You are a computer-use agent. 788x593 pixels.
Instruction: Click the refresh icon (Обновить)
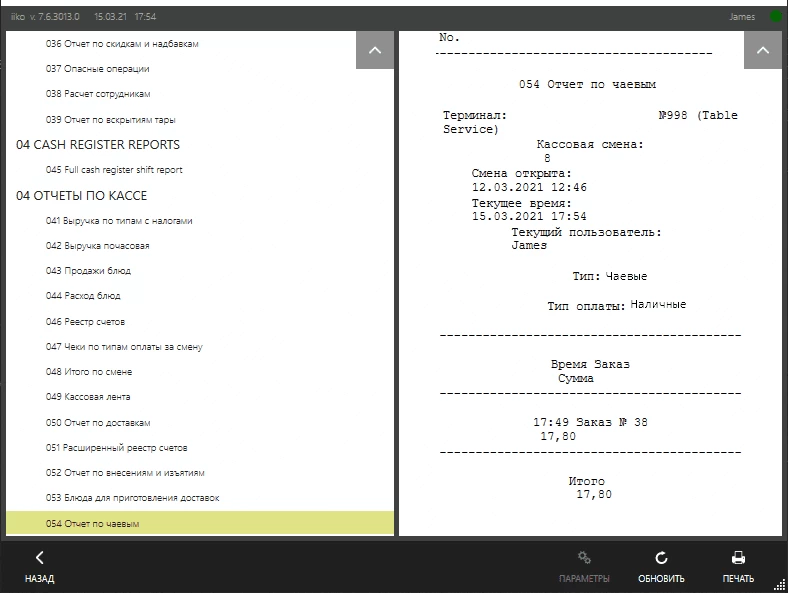(x=661, y=558)
